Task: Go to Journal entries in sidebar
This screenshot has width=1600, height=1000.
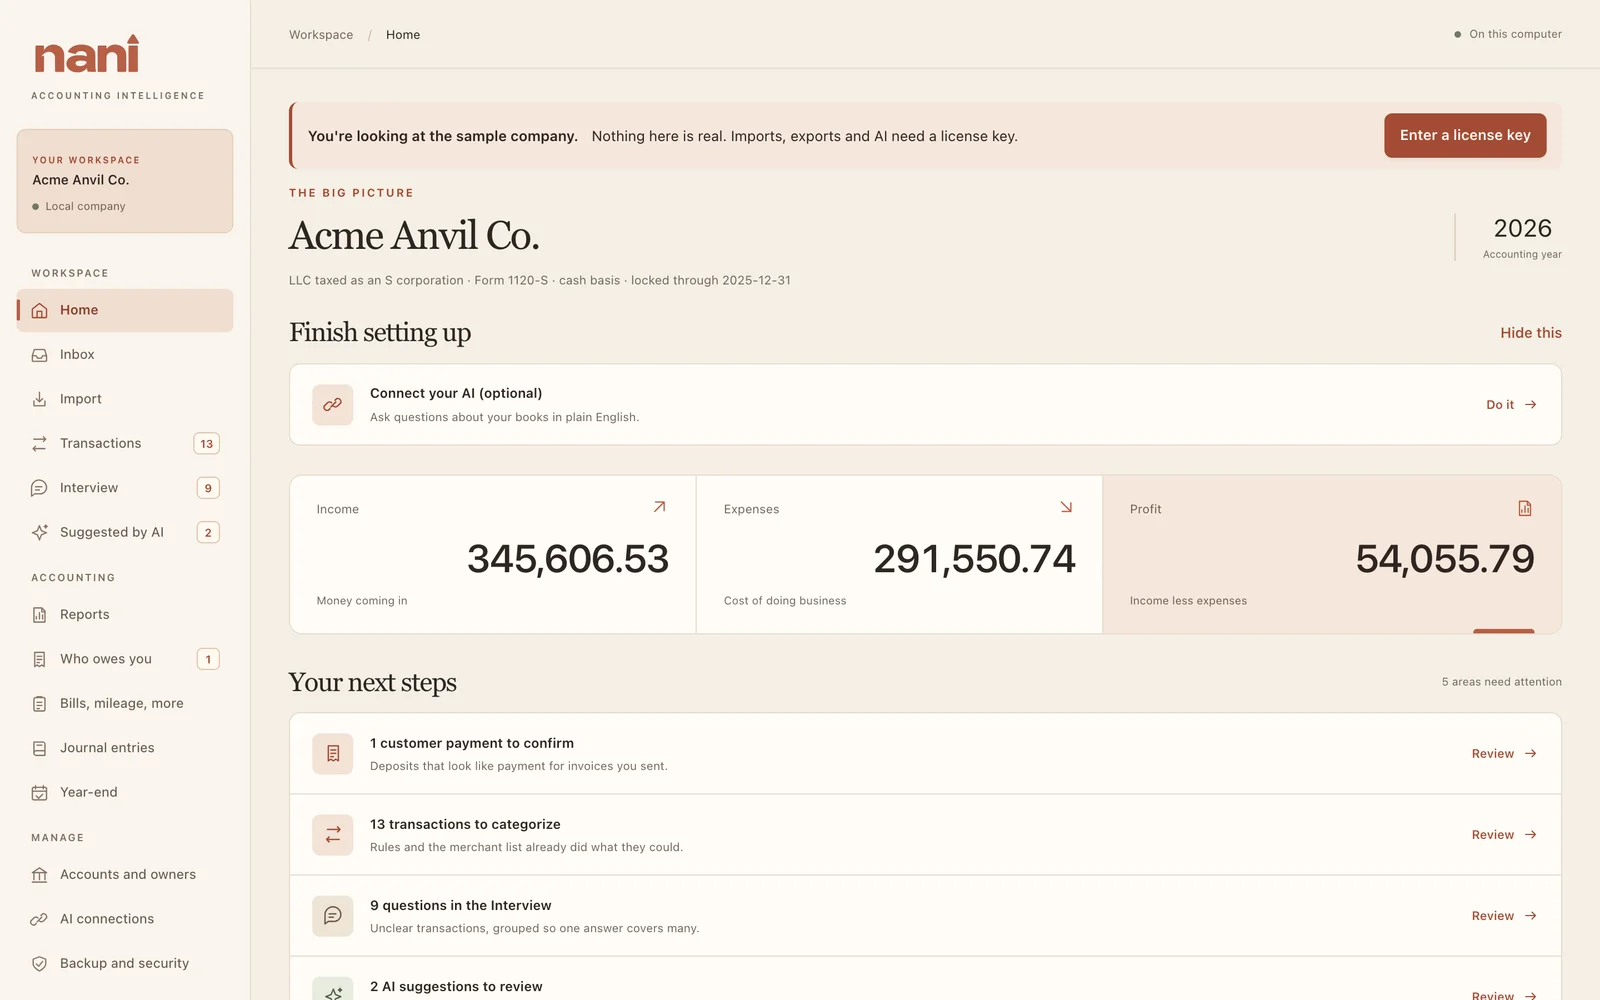Action: [x=125, y=748]
